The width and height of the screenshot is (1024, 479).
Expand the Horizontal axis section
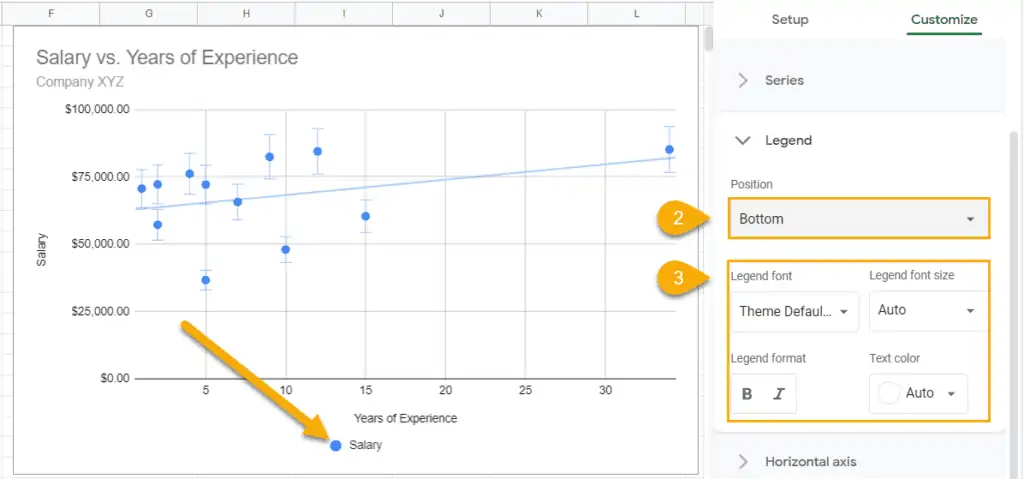pyautogui.click(x=810, y=461)
